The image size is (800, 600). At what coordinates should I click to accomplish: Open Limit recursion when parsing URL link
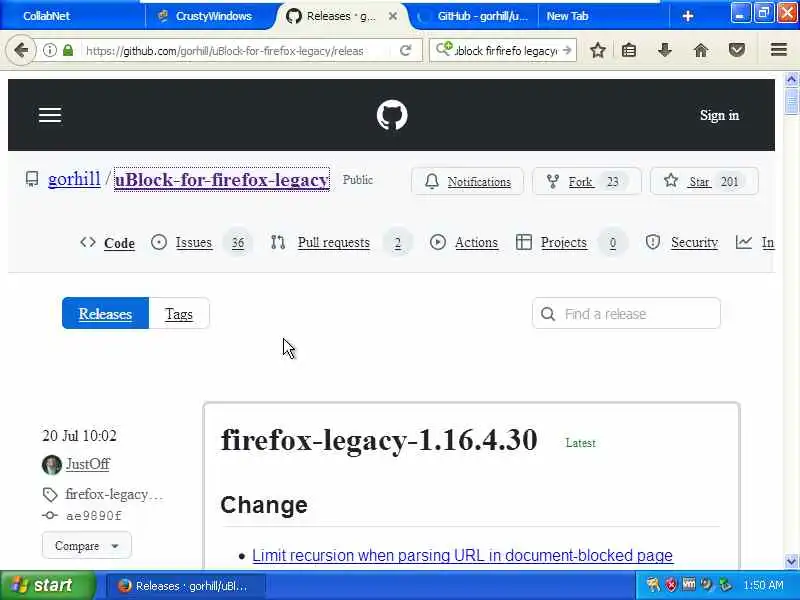[462, 555]
